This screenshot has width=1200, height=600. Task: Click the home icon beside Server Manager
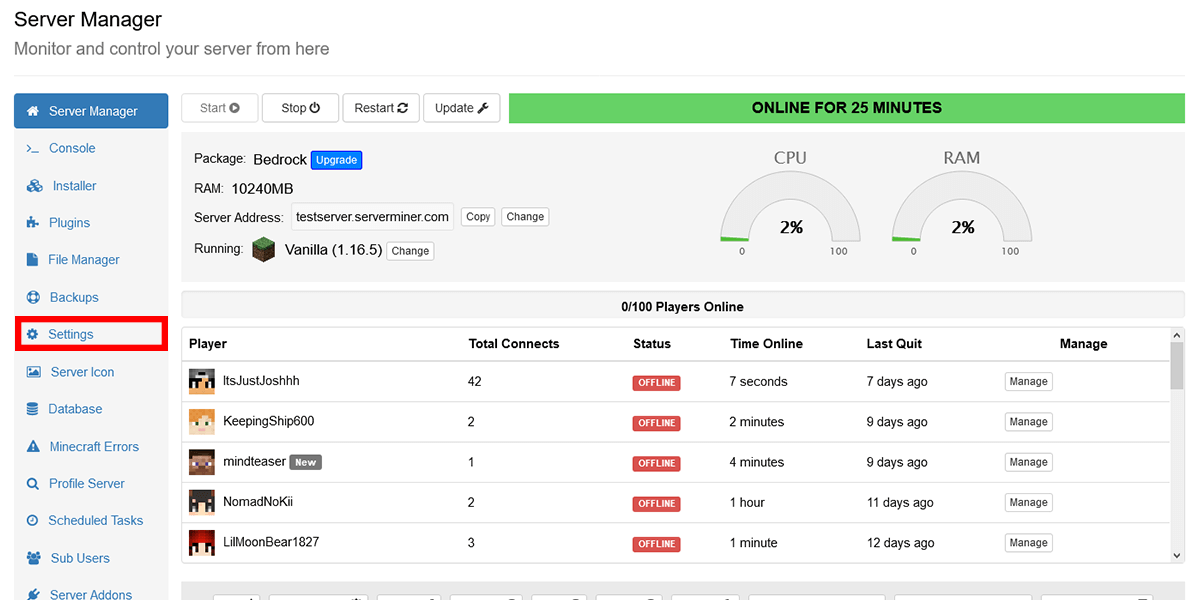click(x=33, y=111)
